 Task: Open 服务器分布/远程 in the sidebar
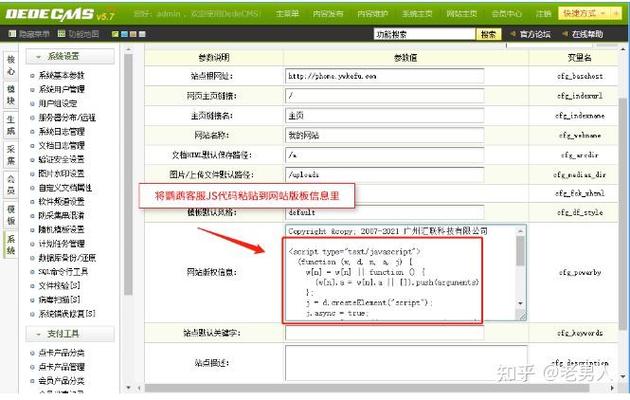pyautogui.click(x=67, y=117)
